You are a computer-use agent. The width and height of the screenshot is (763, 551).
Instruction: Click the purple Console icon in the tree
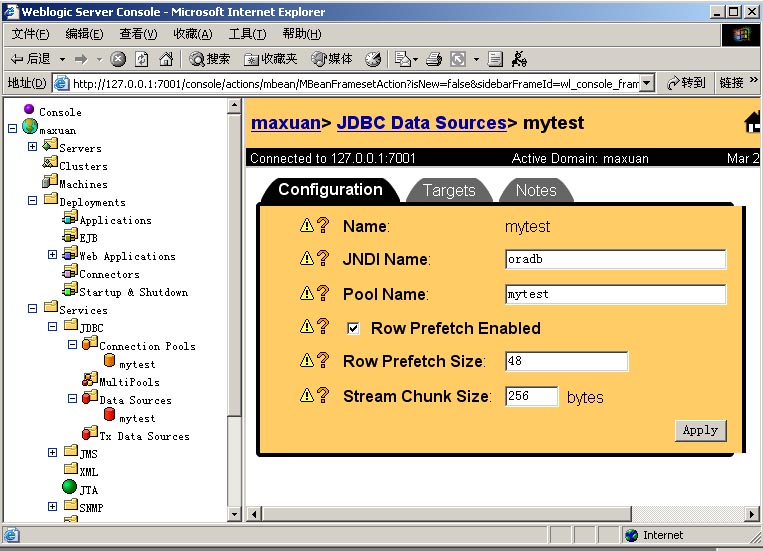click(29, 109)
